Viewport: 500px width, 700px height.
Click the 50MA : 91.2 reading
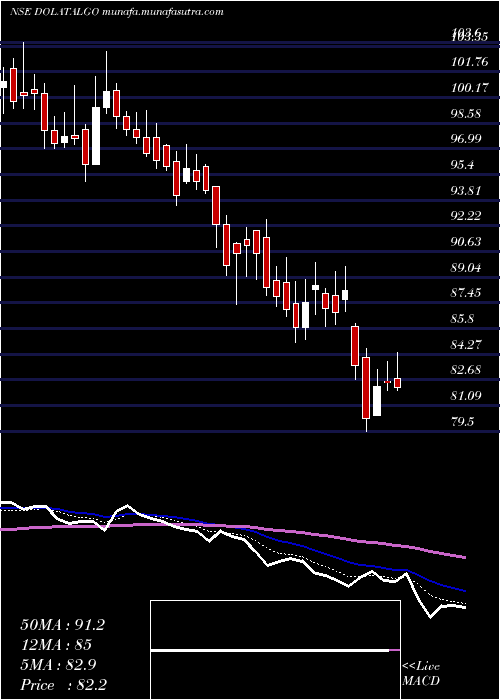coord(62,625)
